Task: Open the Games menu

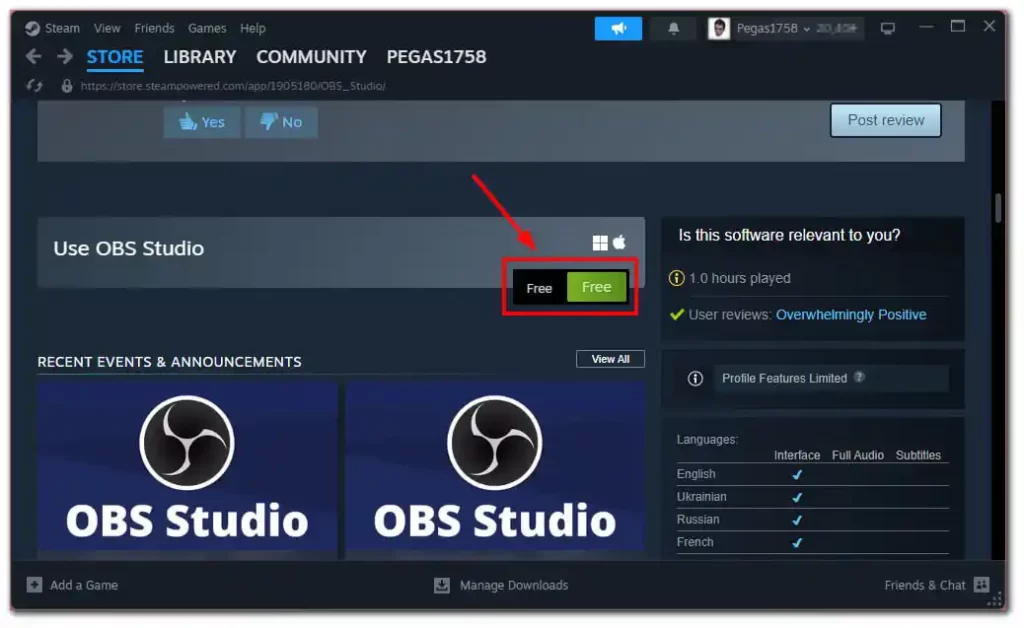Action: pyautogui.click(x=207, y=28)
